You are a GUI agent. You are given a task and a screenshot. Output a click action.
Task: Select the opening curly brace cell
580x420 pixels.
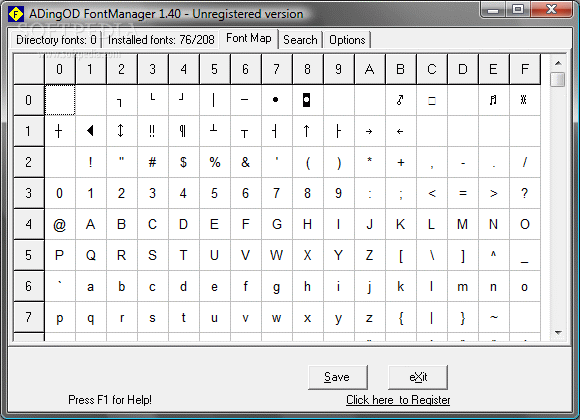point(401,317)
